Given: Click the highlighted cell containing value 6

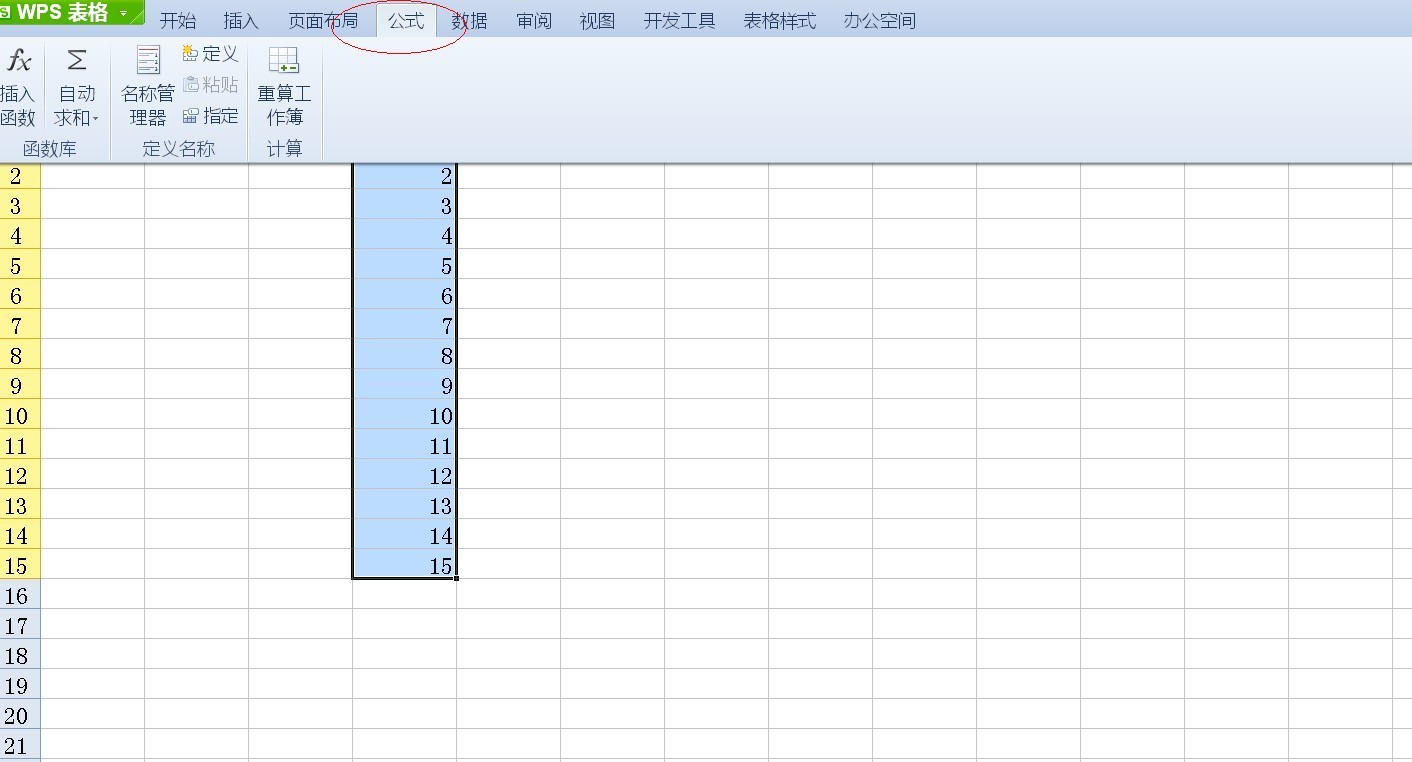Looking at the screenshot, I should (x=405, y=295).
